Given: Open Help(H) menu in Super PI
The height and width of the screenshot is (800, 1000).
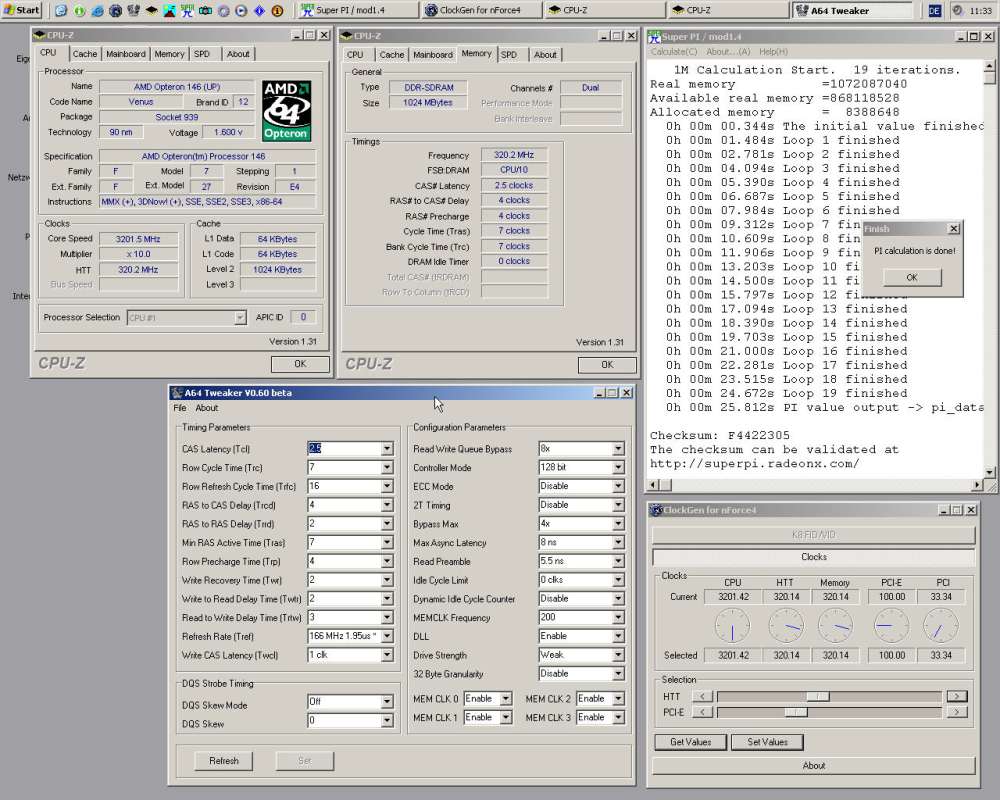Looking at the screenshot, I should point(774,52).
